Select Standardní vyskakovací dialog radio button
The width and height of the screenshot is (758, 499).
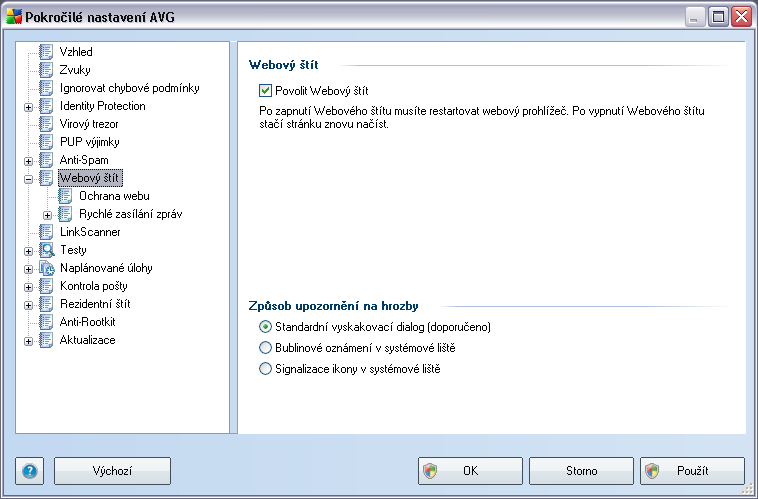click(265, 327)
